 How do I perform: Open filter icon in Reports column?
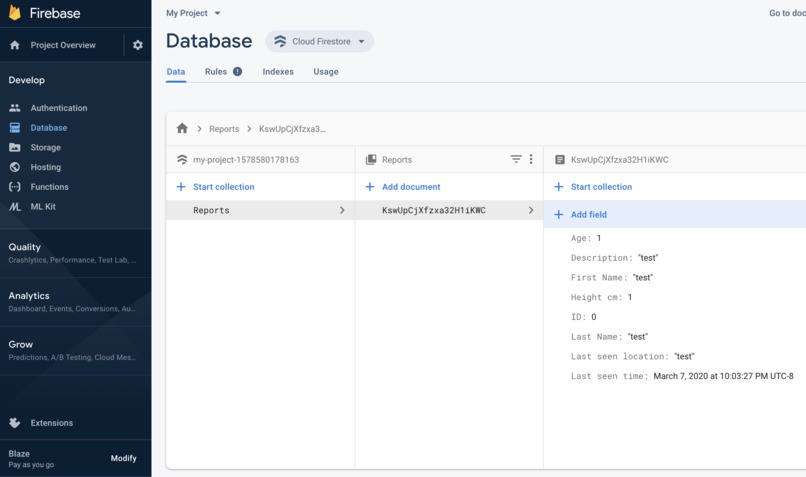click(x=516, y=159)
